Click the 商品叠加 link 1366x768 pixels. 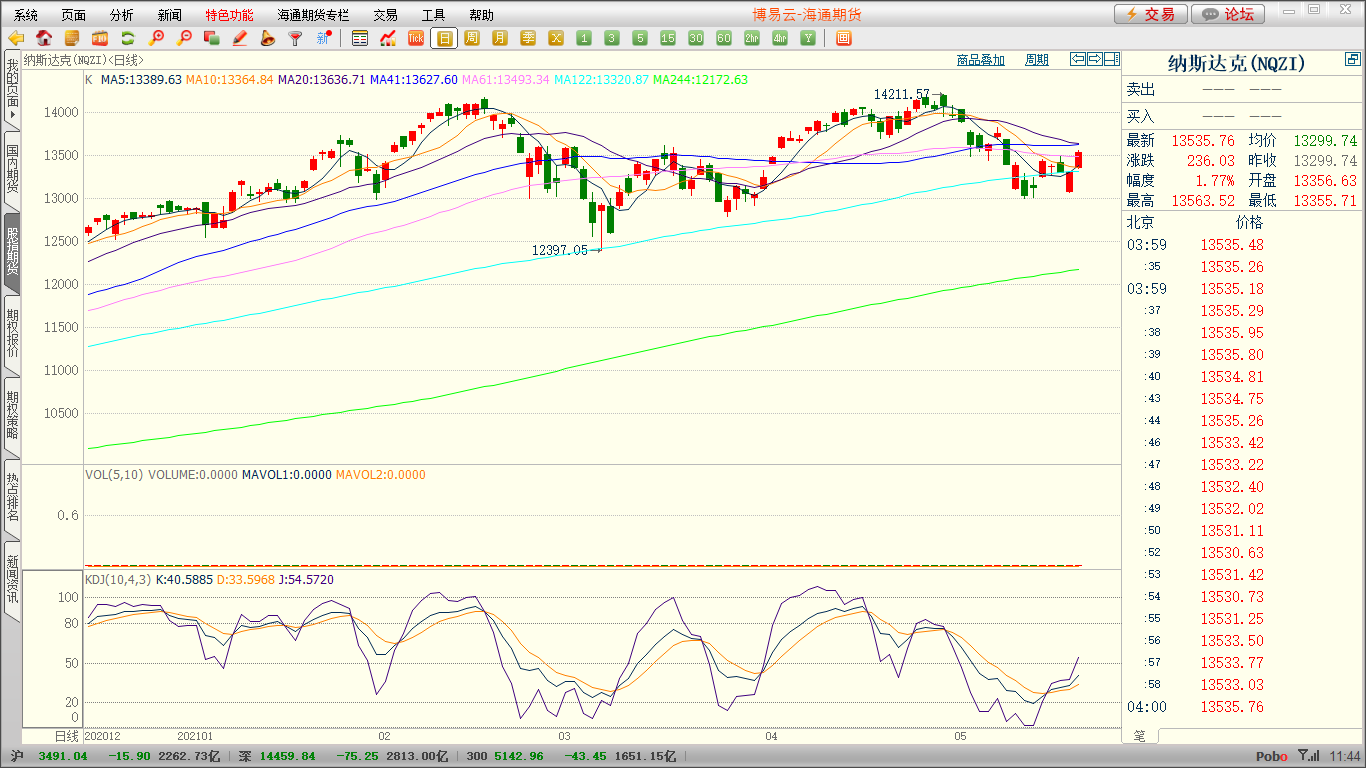point(981,60)
